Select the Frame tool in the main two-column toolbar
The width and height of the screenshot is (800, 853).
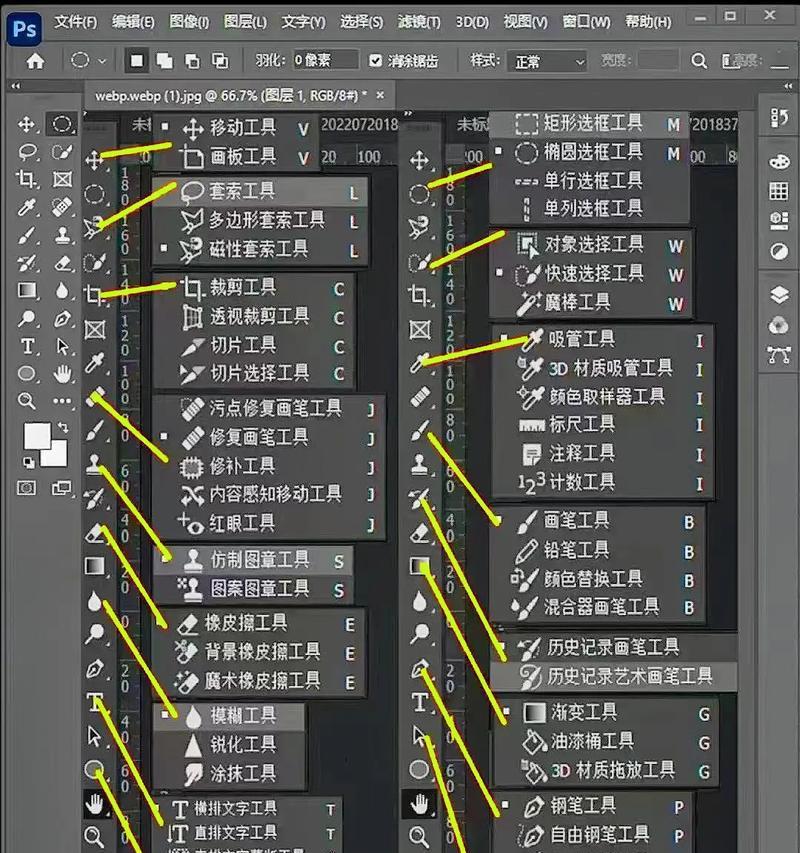62,179
